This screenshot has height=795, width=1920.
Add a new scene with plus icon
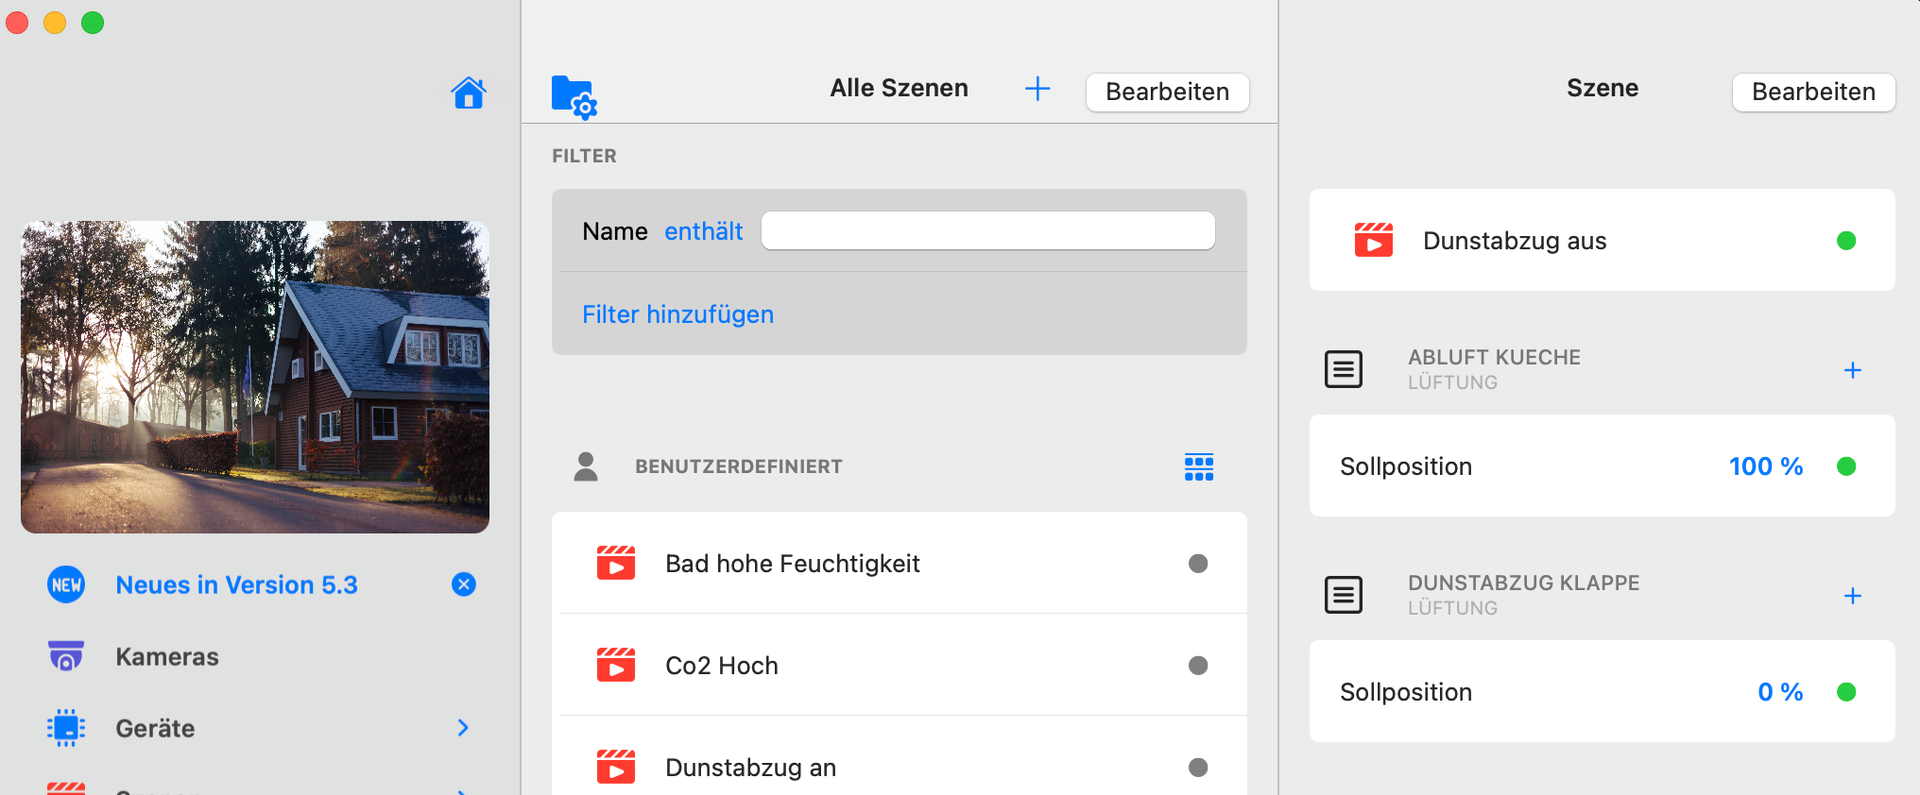(x=1037, y=89)
